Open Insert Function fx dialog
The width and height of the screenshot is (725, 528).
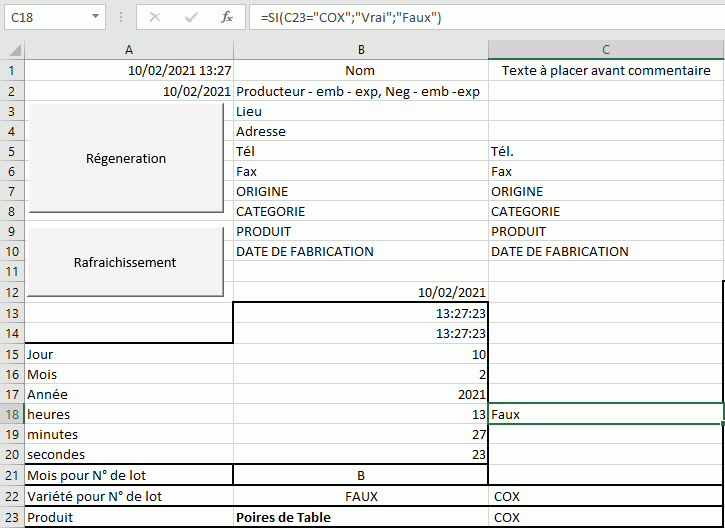[227, 17]
